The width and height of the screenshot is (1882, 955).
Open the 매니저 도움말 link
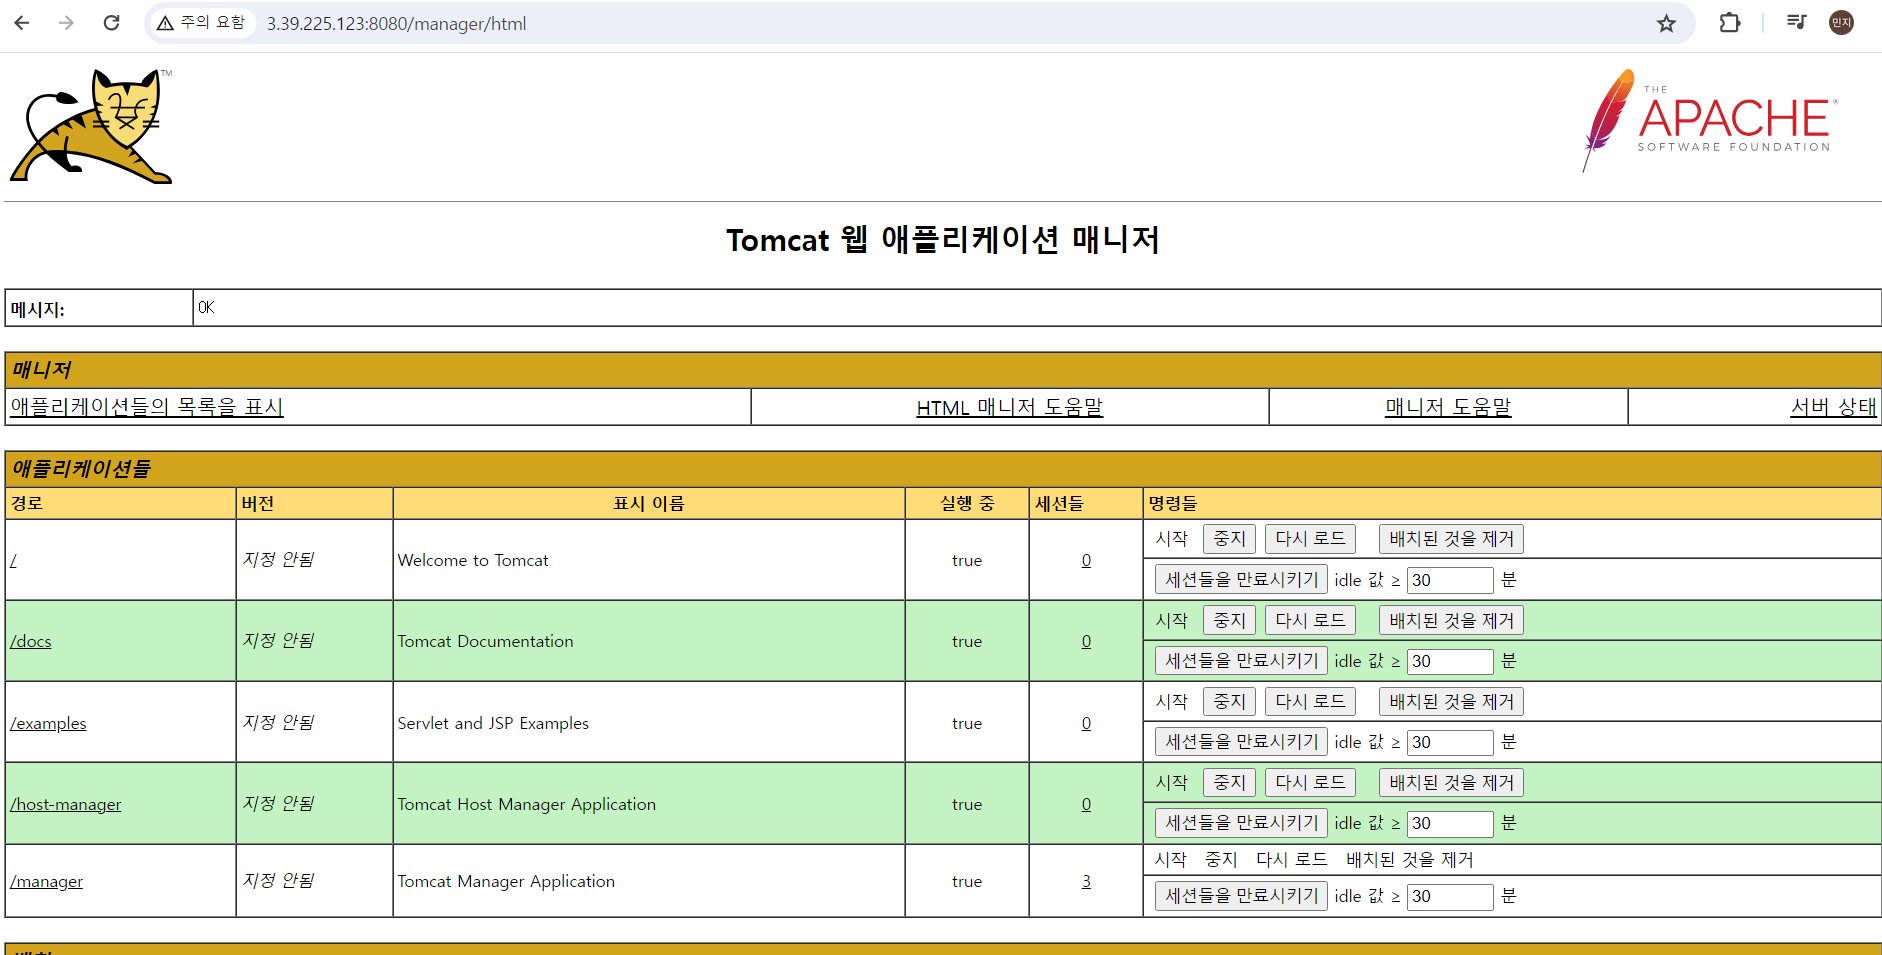coord(1448,407)
